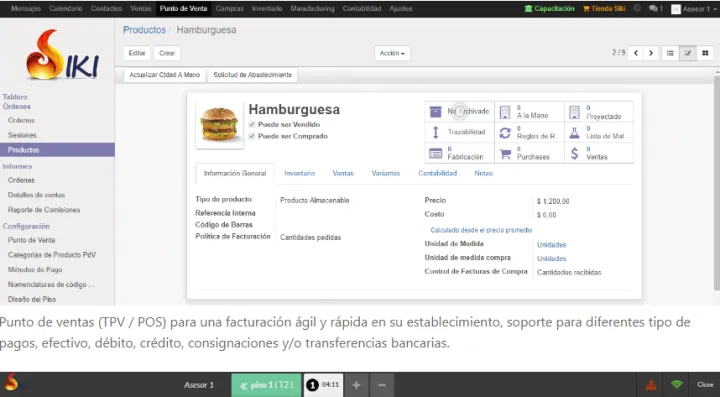Add a new order with plus button
This screenshot has width=720, height=397.
click(356, 385)
